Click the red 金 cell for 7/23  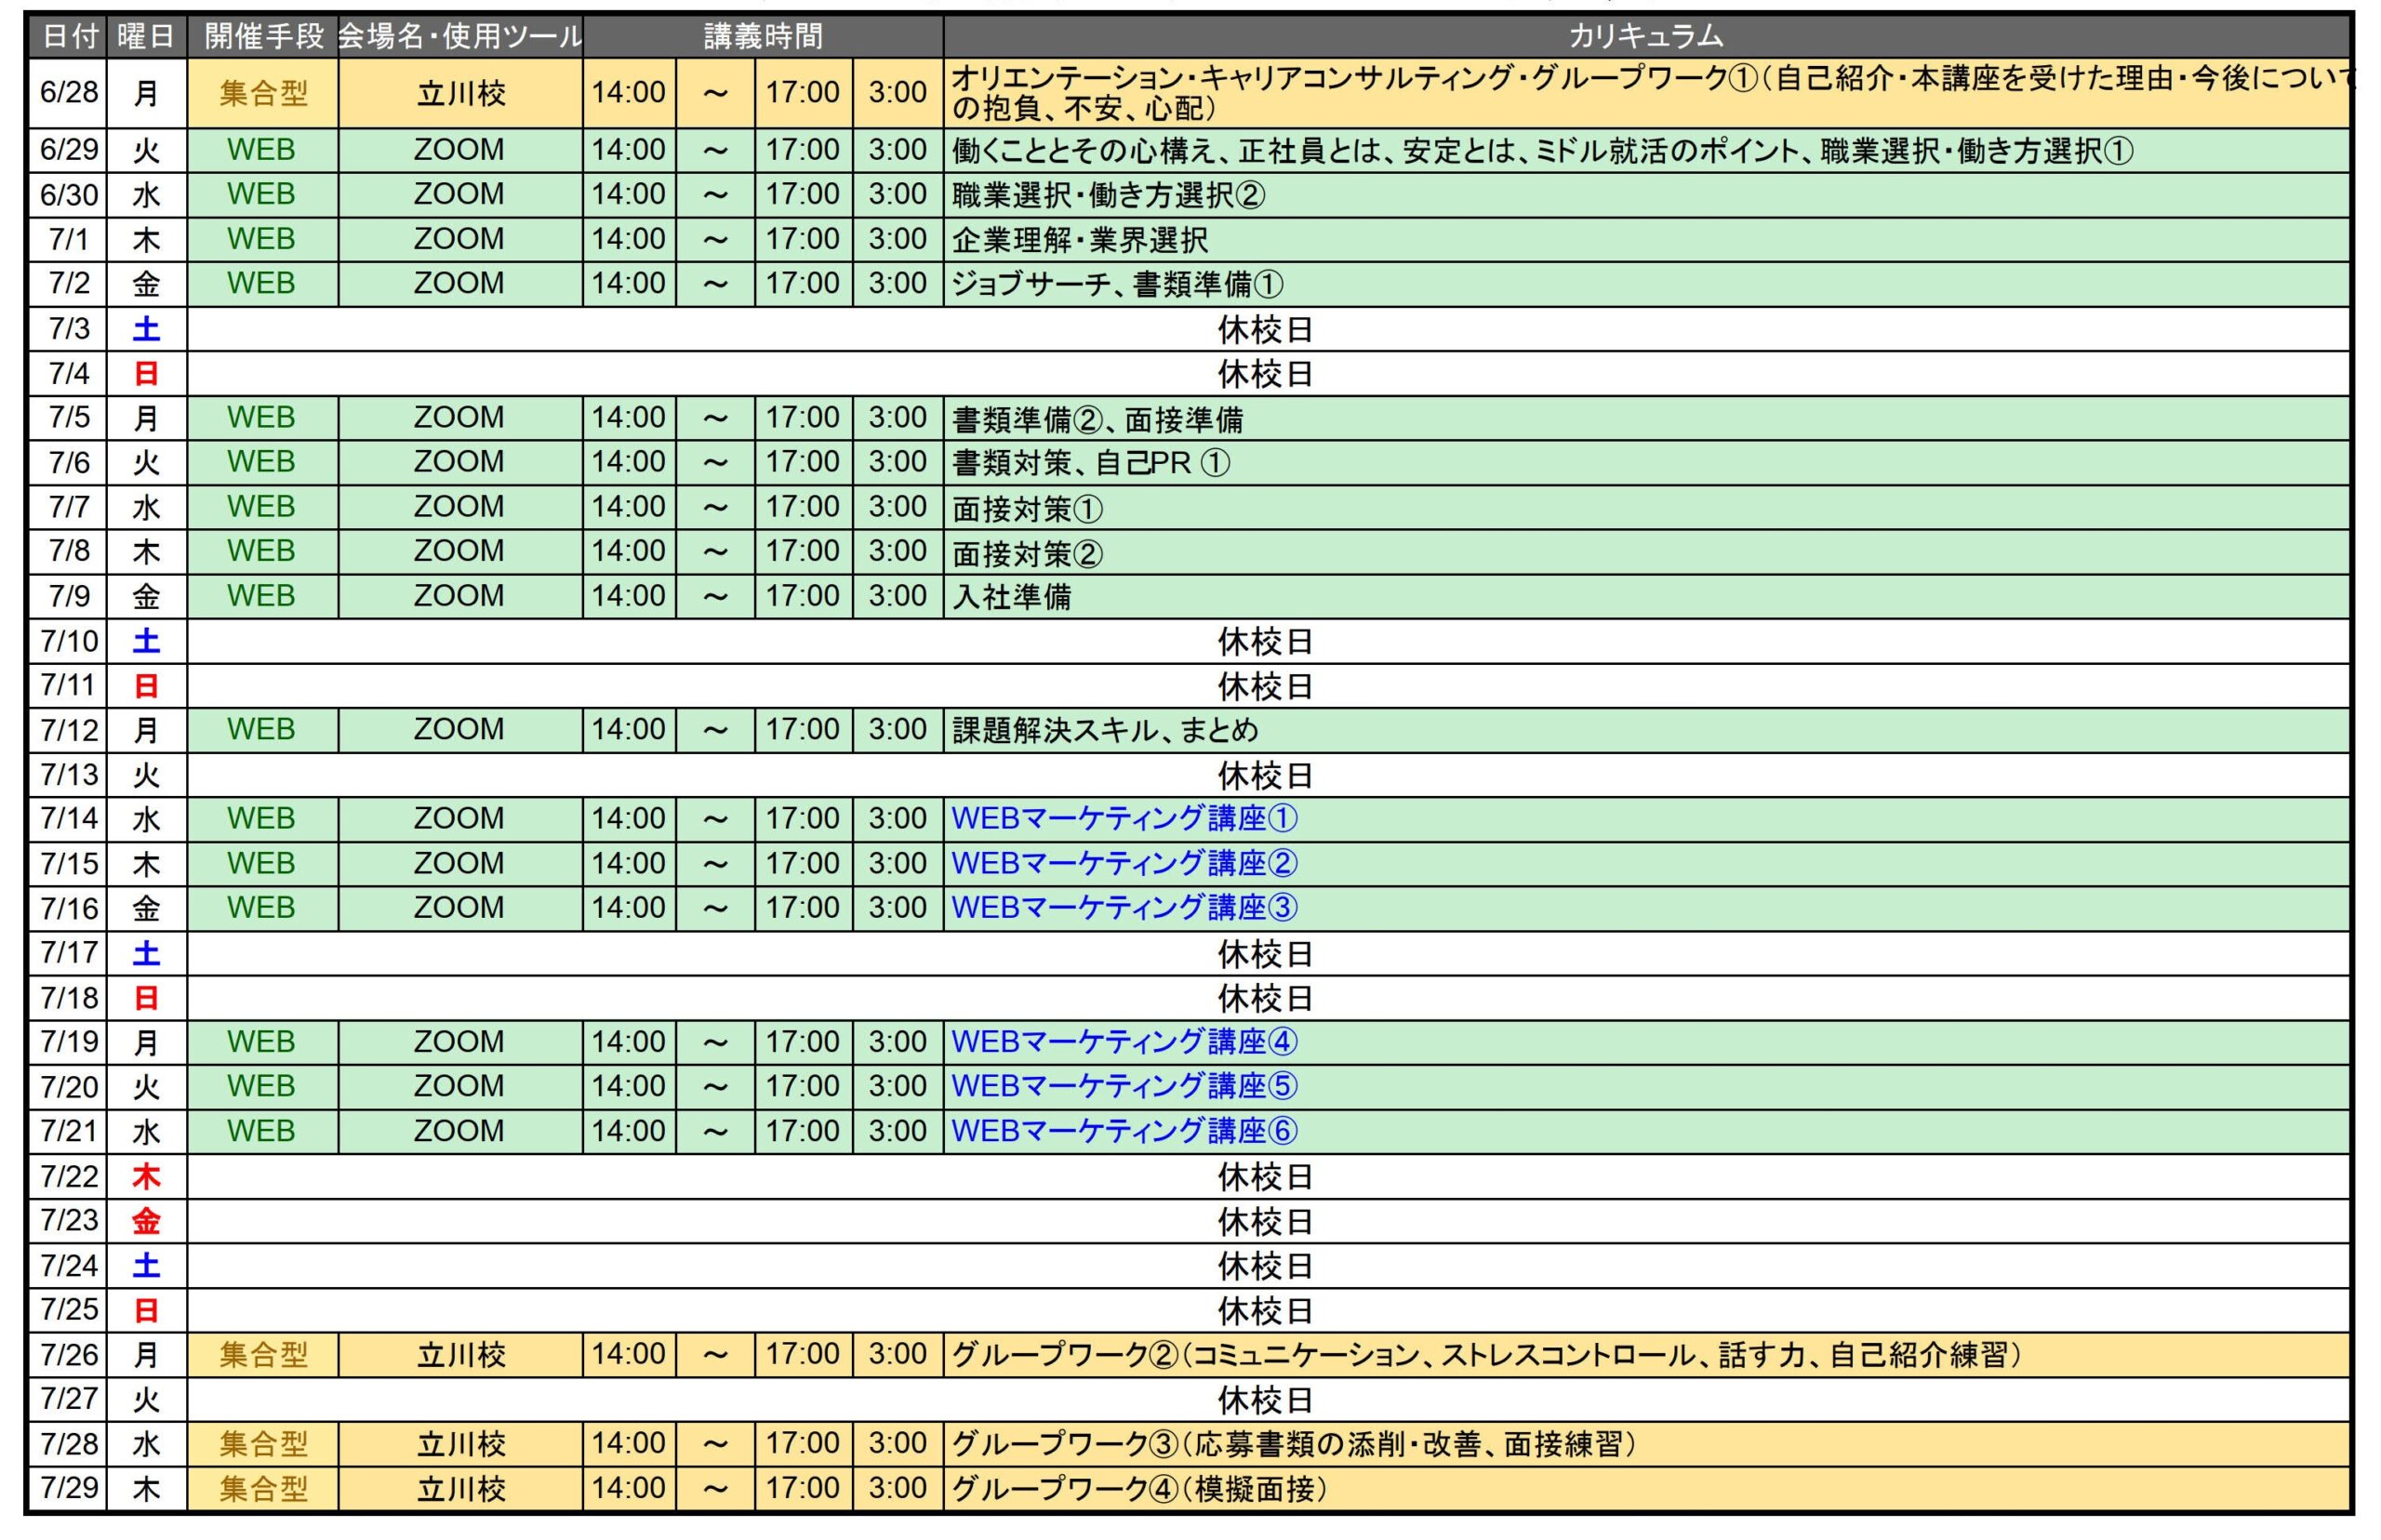tap(146, 1220)
